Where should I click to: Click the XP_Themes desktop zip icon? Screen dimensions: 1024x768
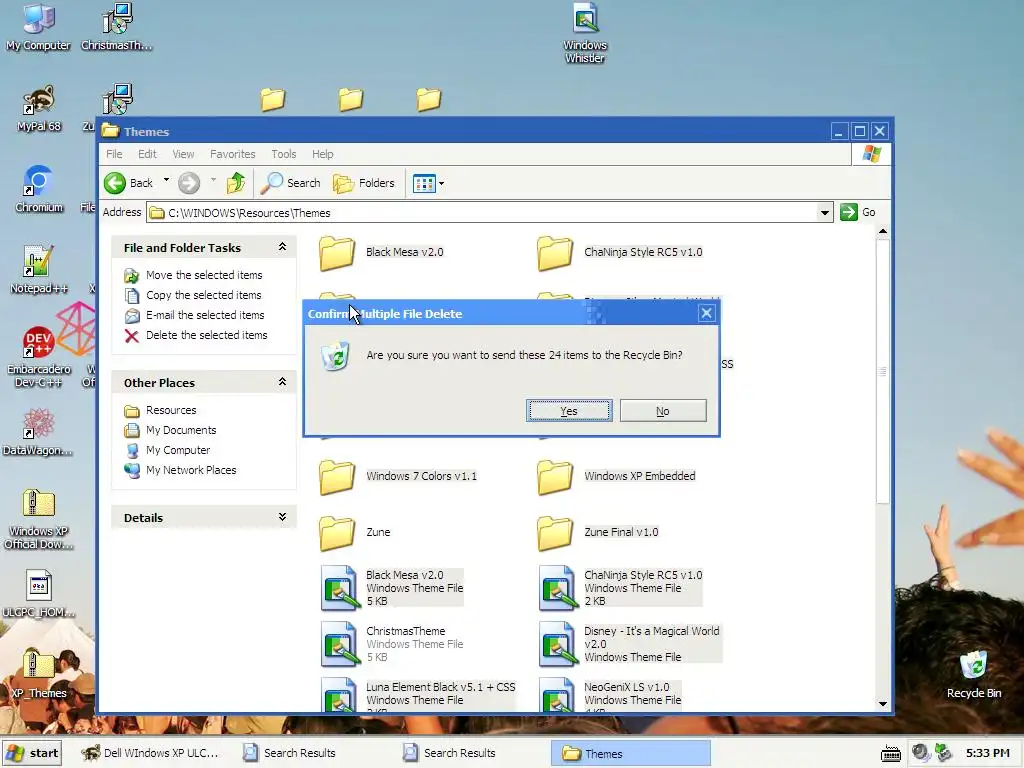tap(39, 675)
